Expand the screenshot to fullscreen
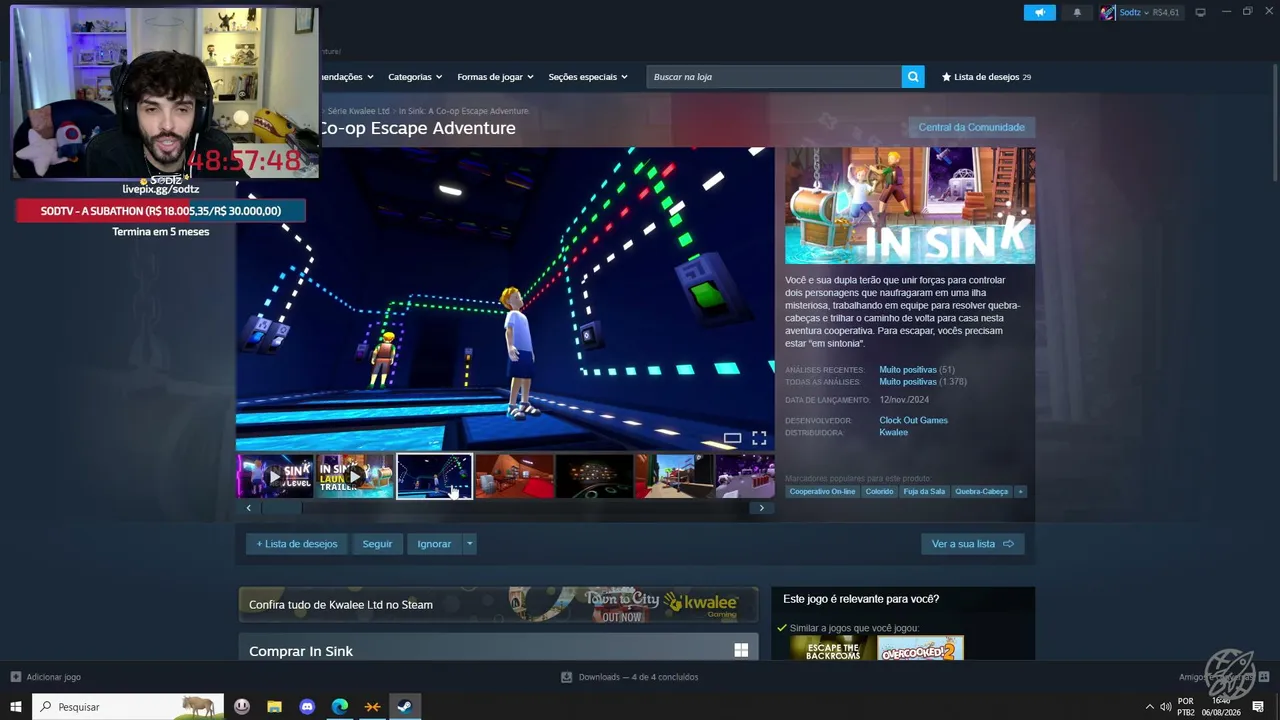The image size is (1280, 720). 759,438
